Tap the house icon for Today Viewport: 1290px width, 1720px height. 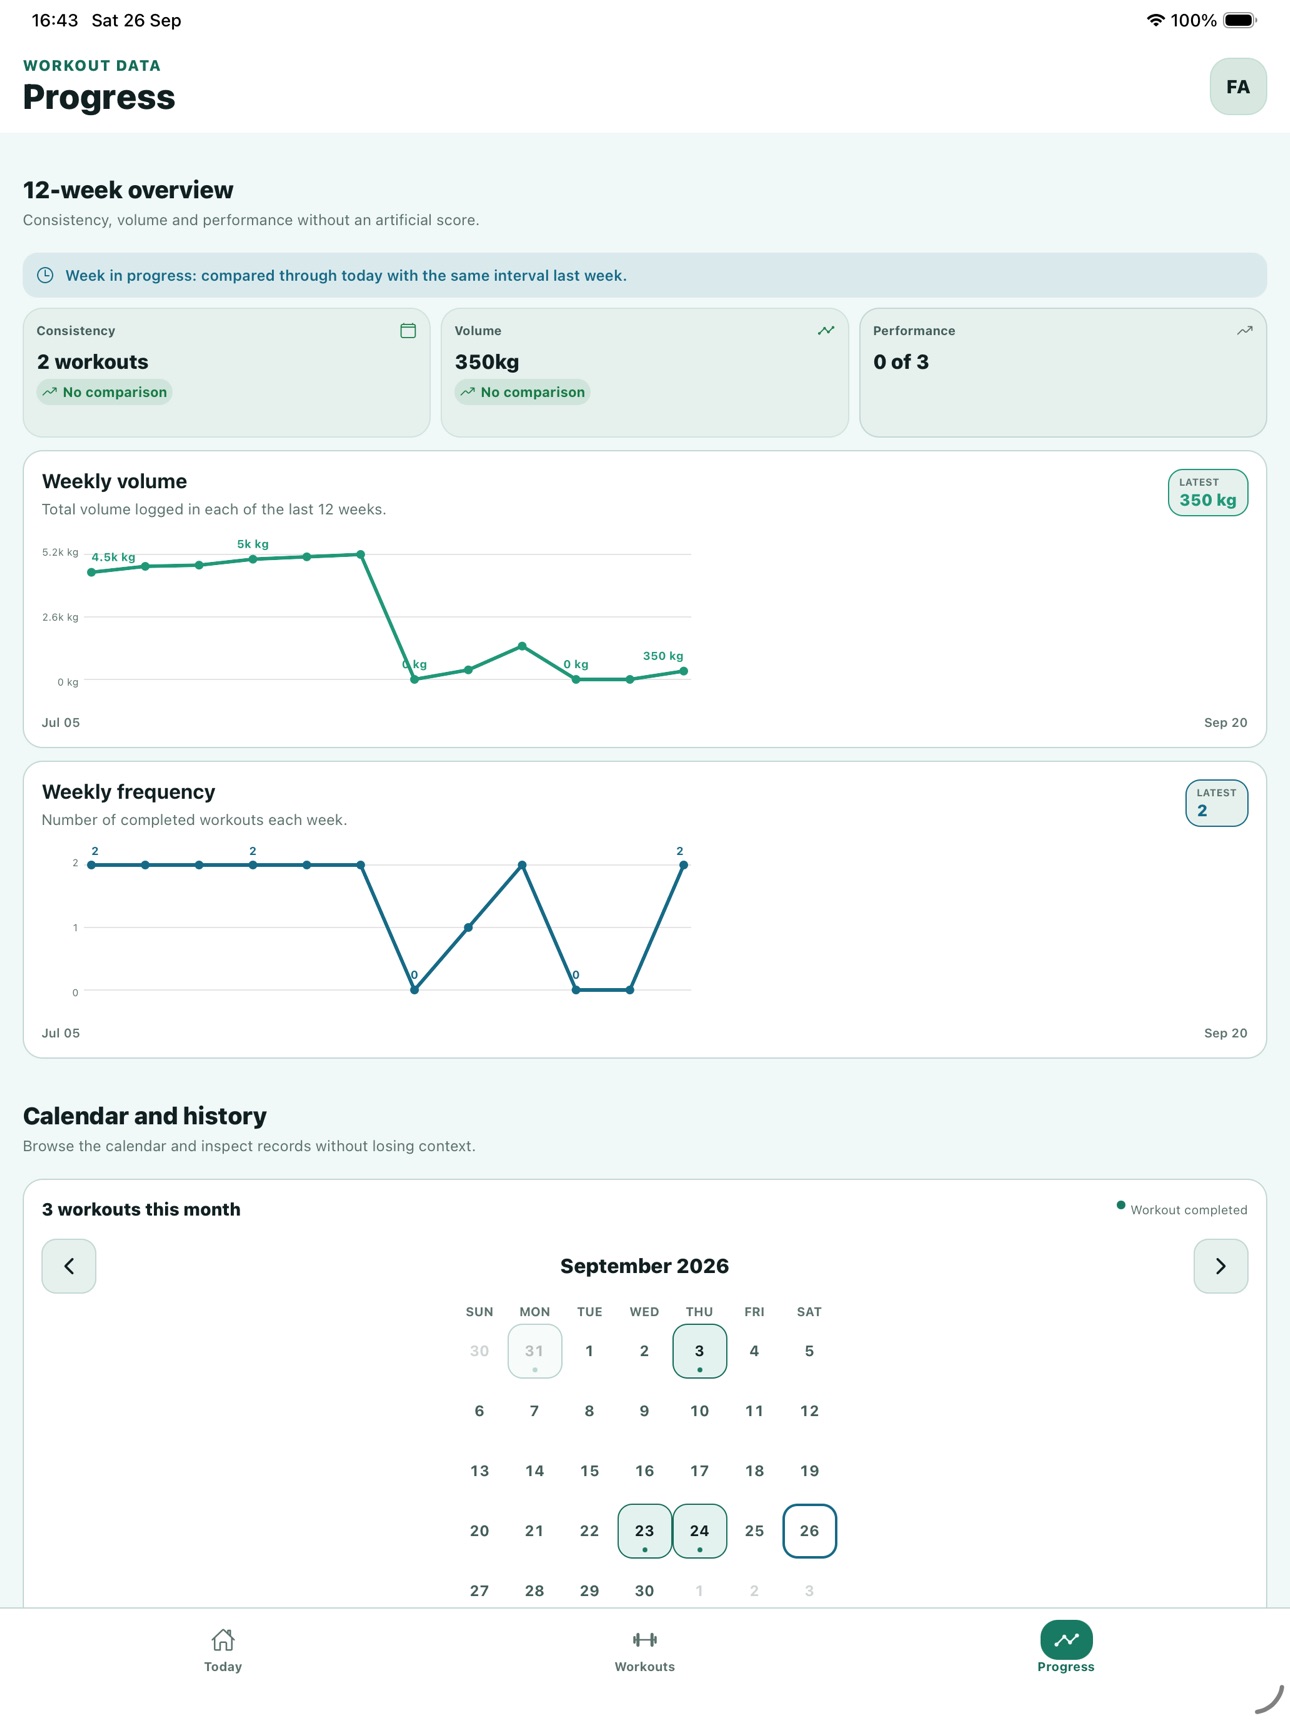pyautogui.click(x=223, y=1640)
